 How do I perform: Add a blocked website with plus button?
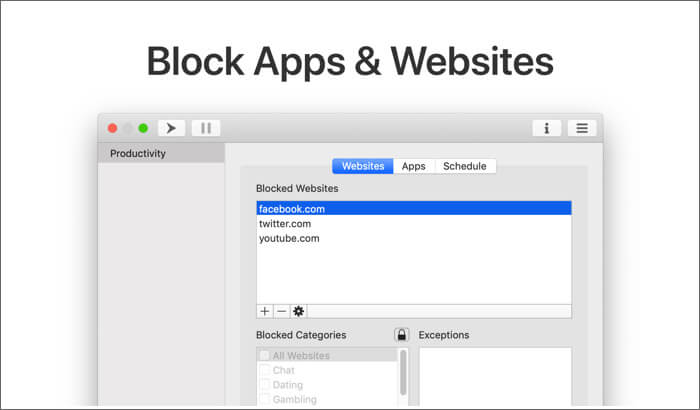[265, 311]
